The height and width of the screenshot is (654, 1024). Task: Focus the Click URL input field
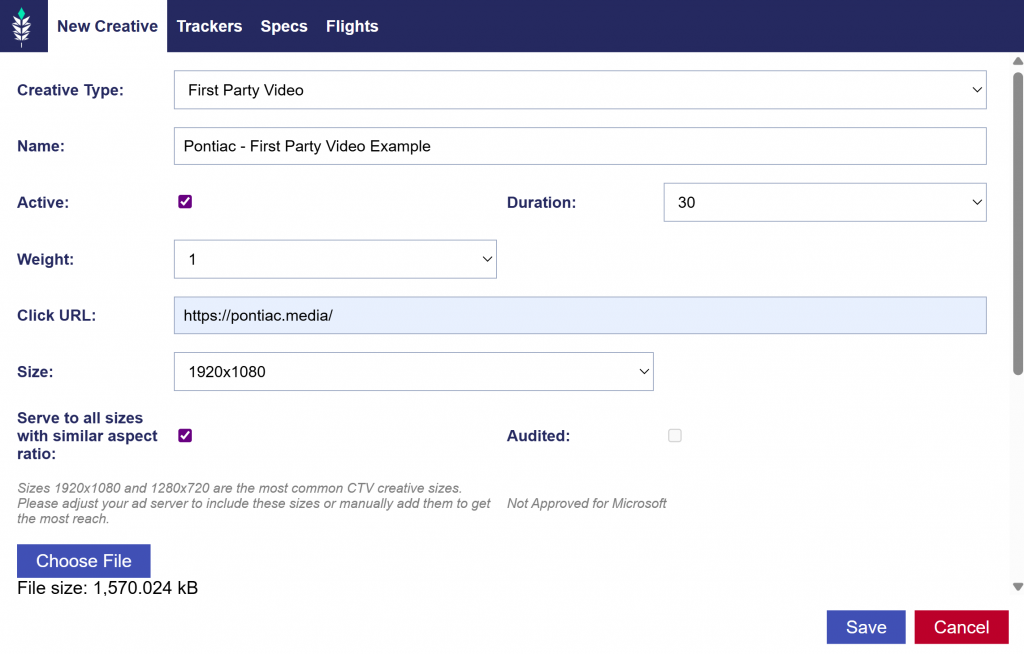pos(580,315)
